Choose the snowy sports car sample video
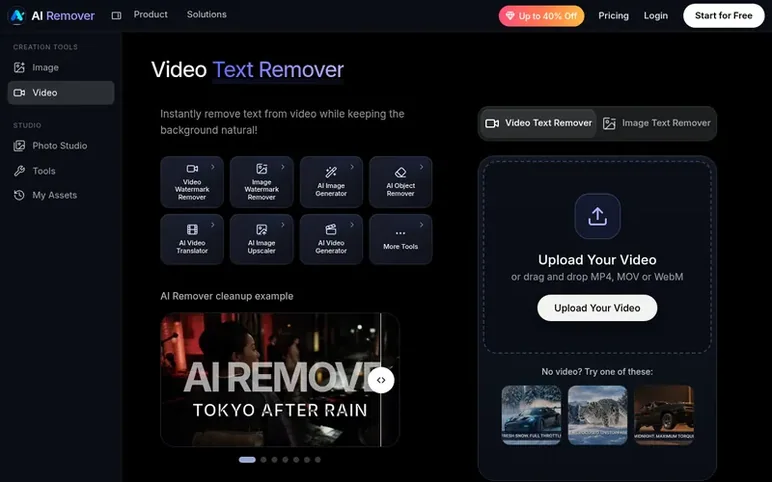This screenshot has width=772, height=482. pyautogui.click(x=531, y=415)
